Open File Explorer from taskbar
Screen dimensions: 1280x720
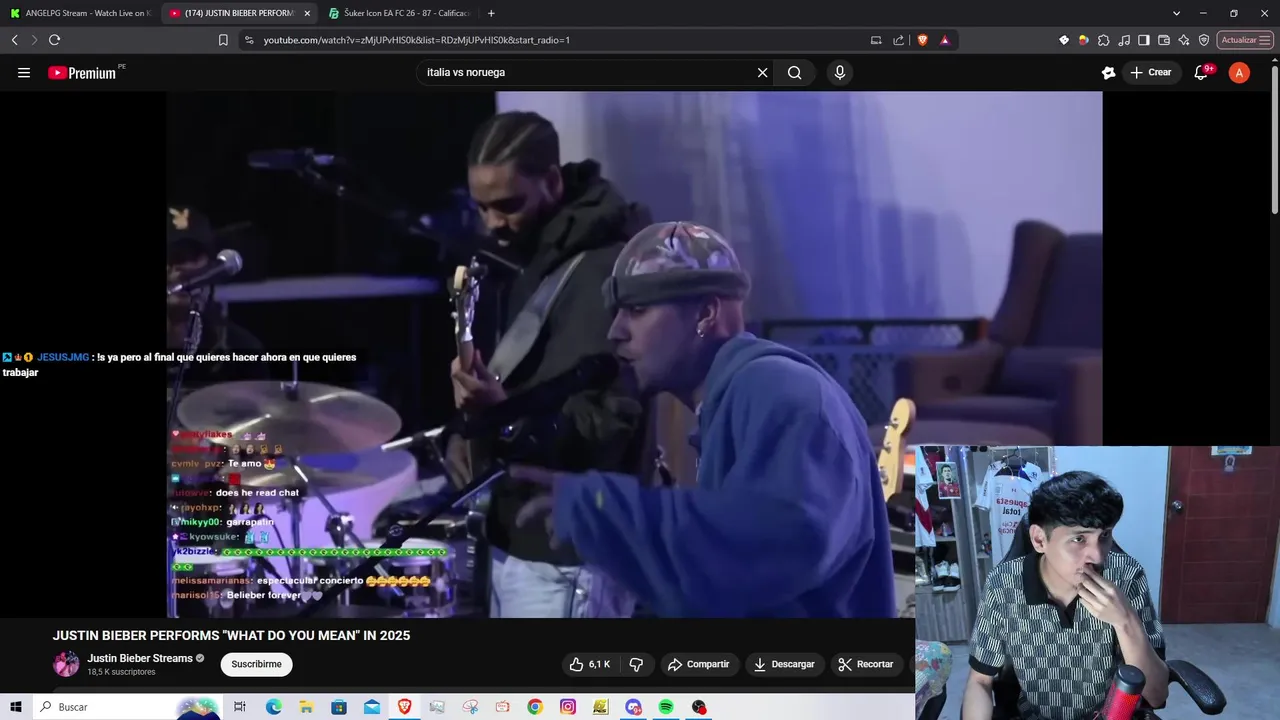click(306, 707)
